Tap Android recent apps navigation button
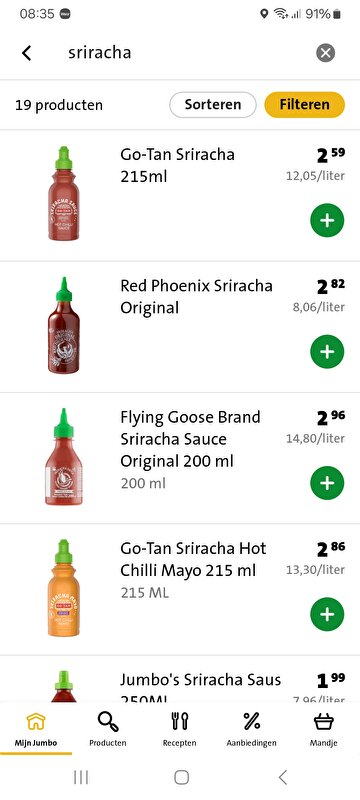The height and width of the screenshot is (800, 360). tap(81, 777)
